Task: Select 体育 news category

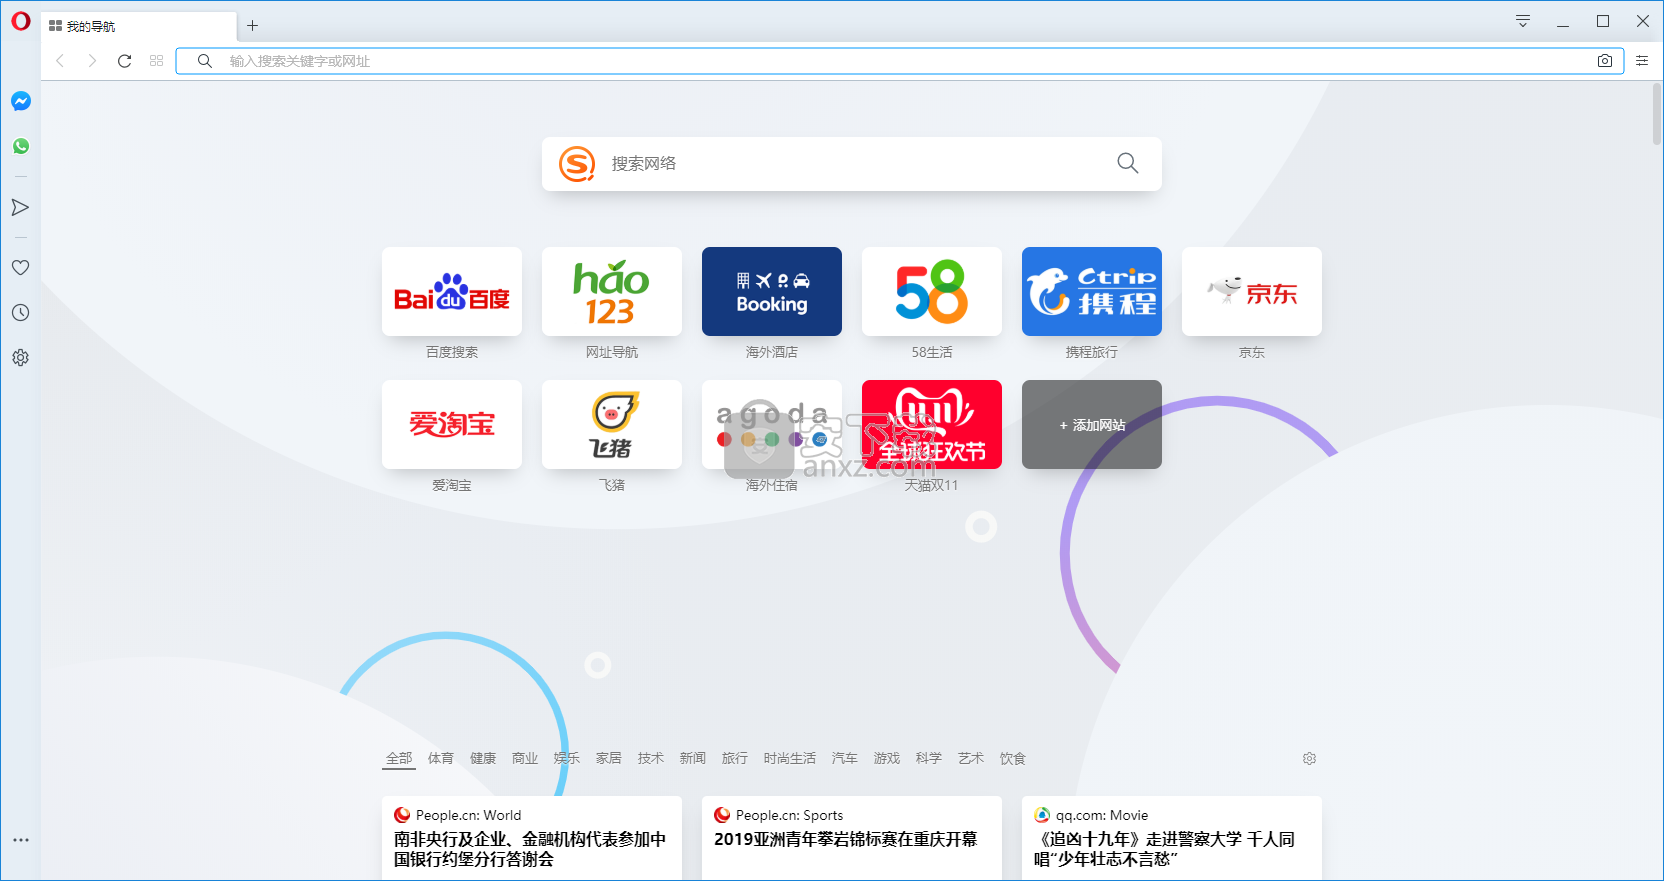Action: tap(441, 758)
